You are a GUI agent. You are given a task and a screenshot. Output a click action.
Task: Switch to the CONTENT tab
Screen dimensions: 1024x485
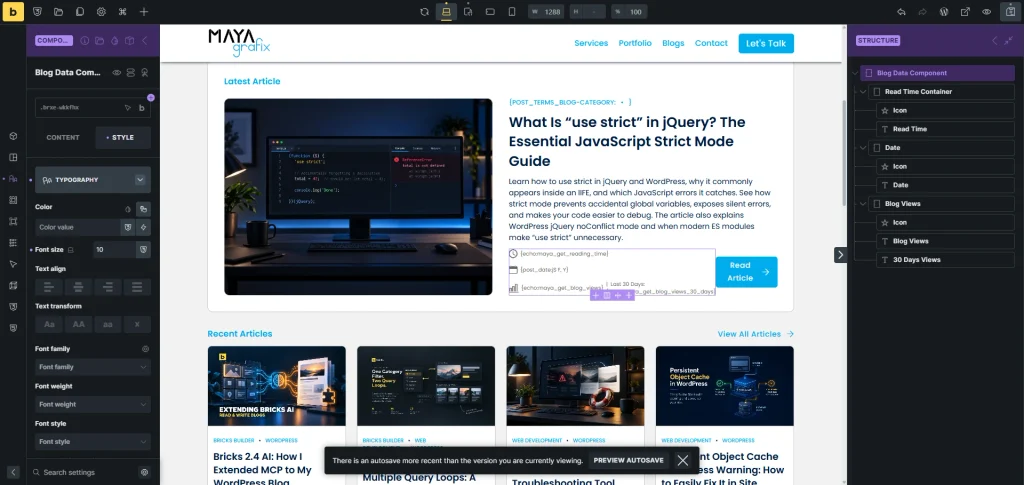(x=63, y=138)
